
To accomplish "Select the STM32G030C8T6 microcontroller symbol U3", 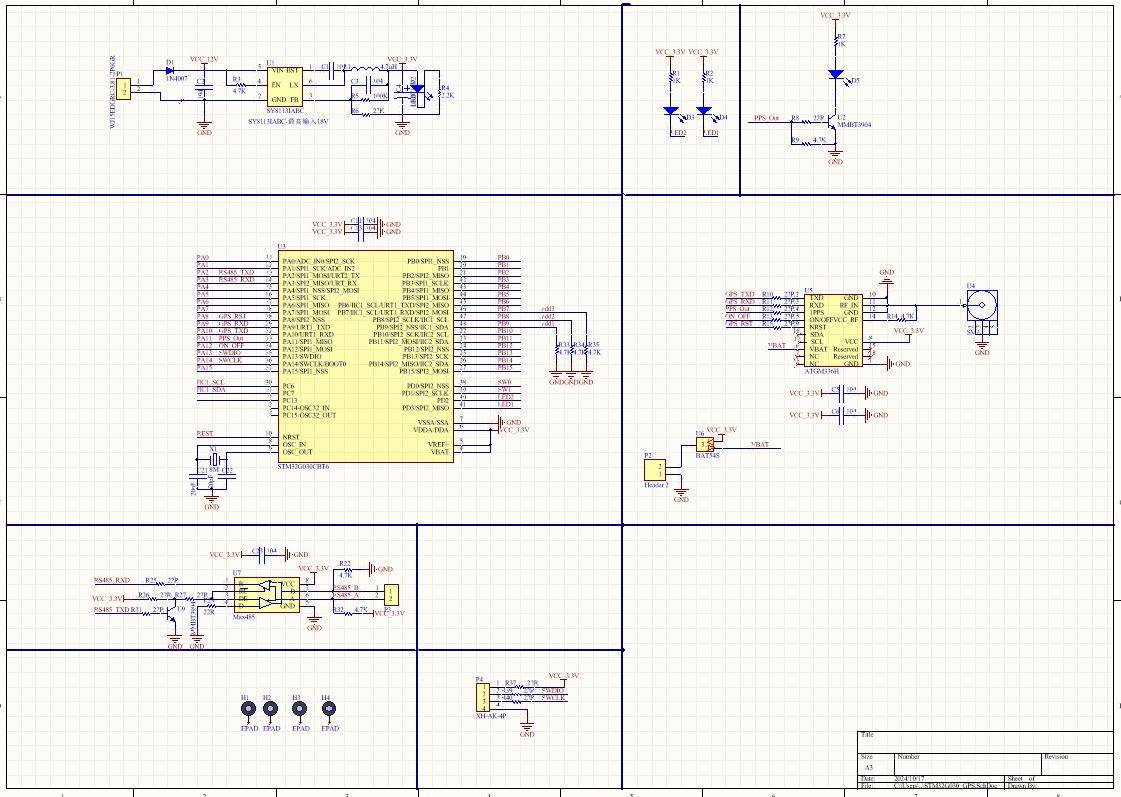I will click(365, 356).
